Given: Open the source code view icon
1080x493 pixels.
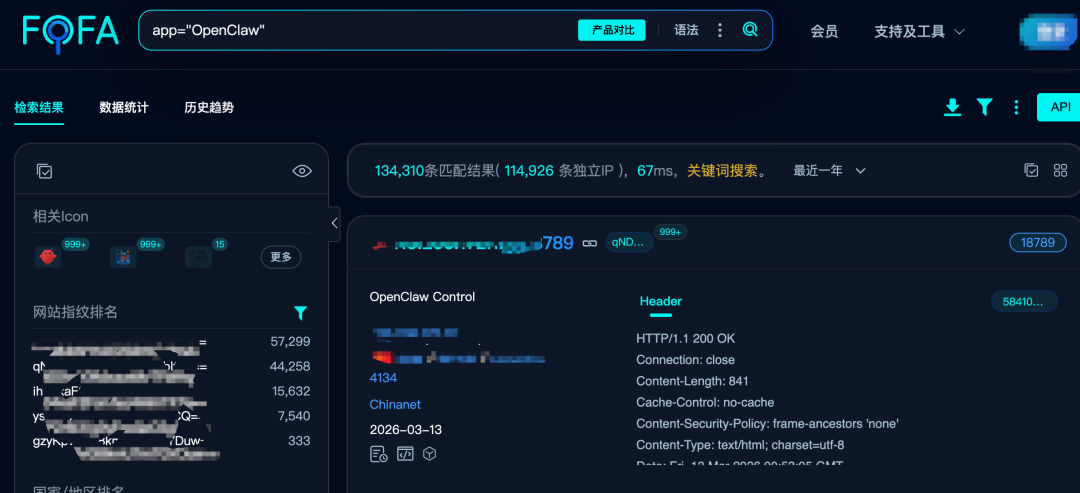Looking at the screenshot, I should point(405,454).
